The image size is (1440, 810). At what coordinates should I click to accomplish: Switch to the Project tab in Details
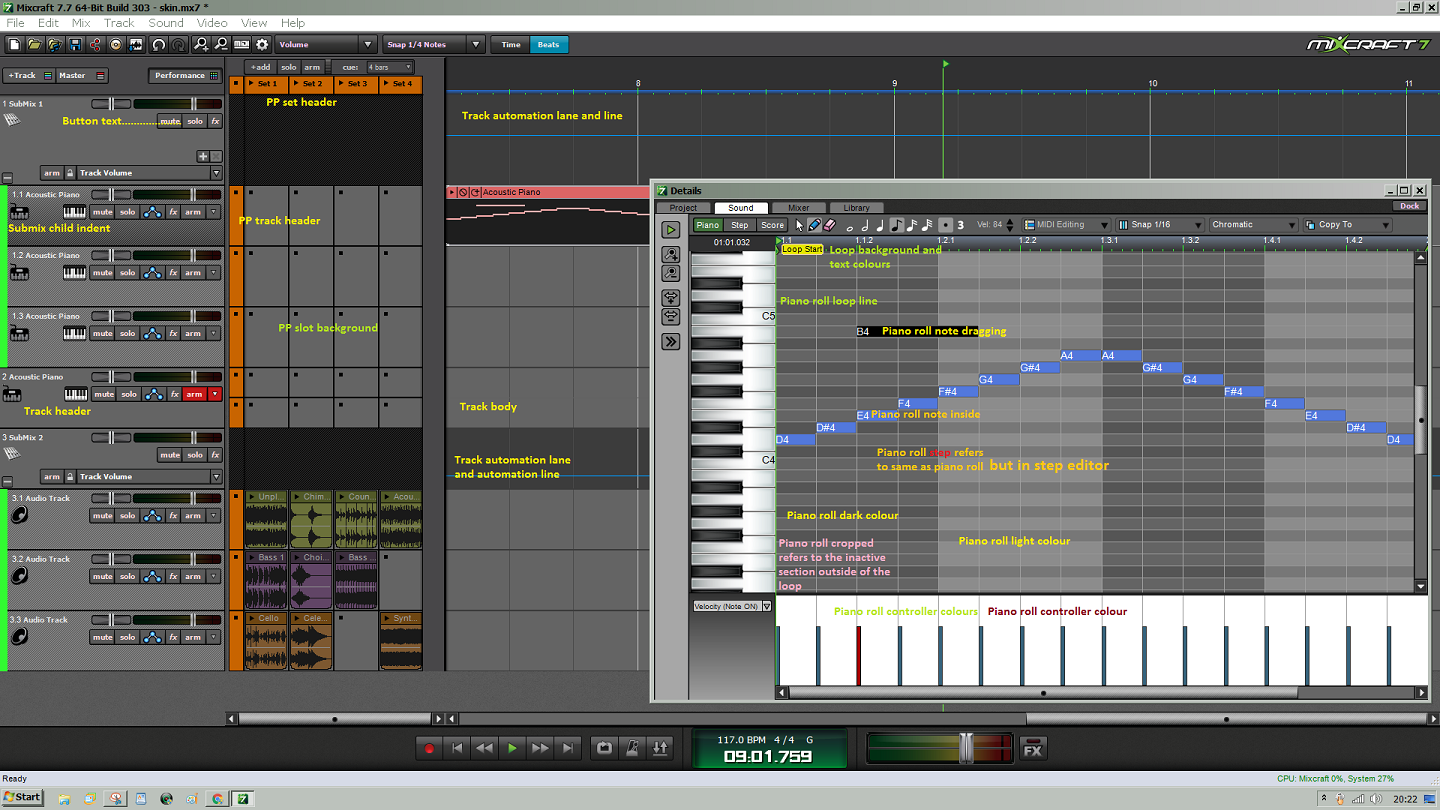(684, 208)
